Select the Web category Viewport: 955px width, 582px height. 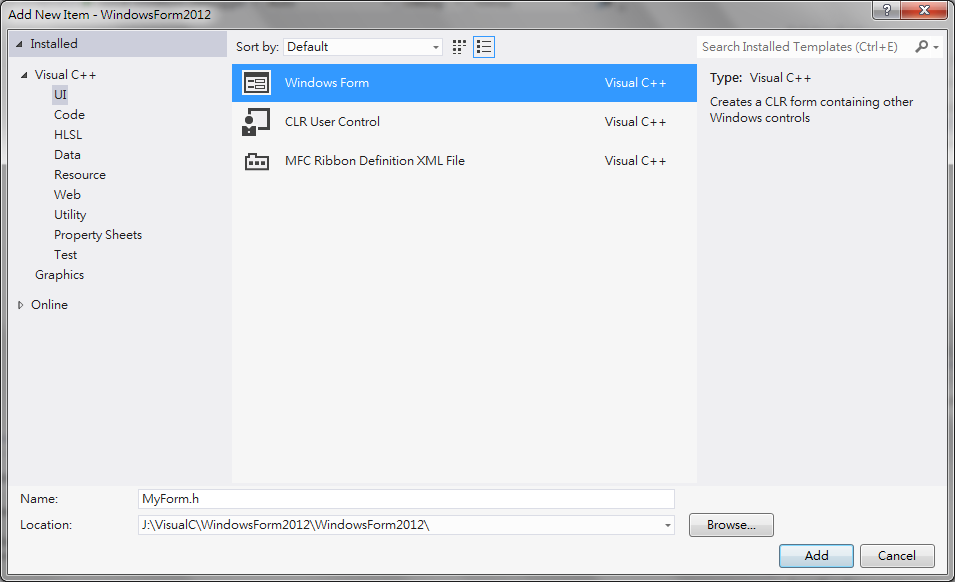67,195
